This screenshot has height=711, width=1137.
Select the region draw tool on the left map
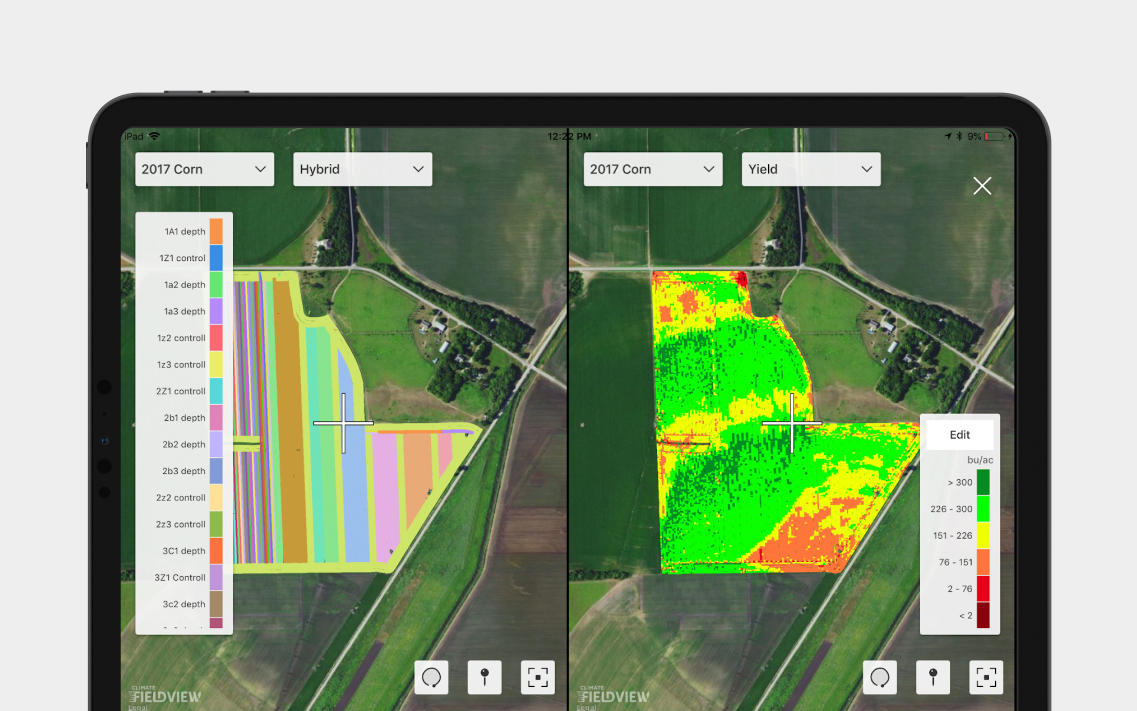[x=431, y=677]
